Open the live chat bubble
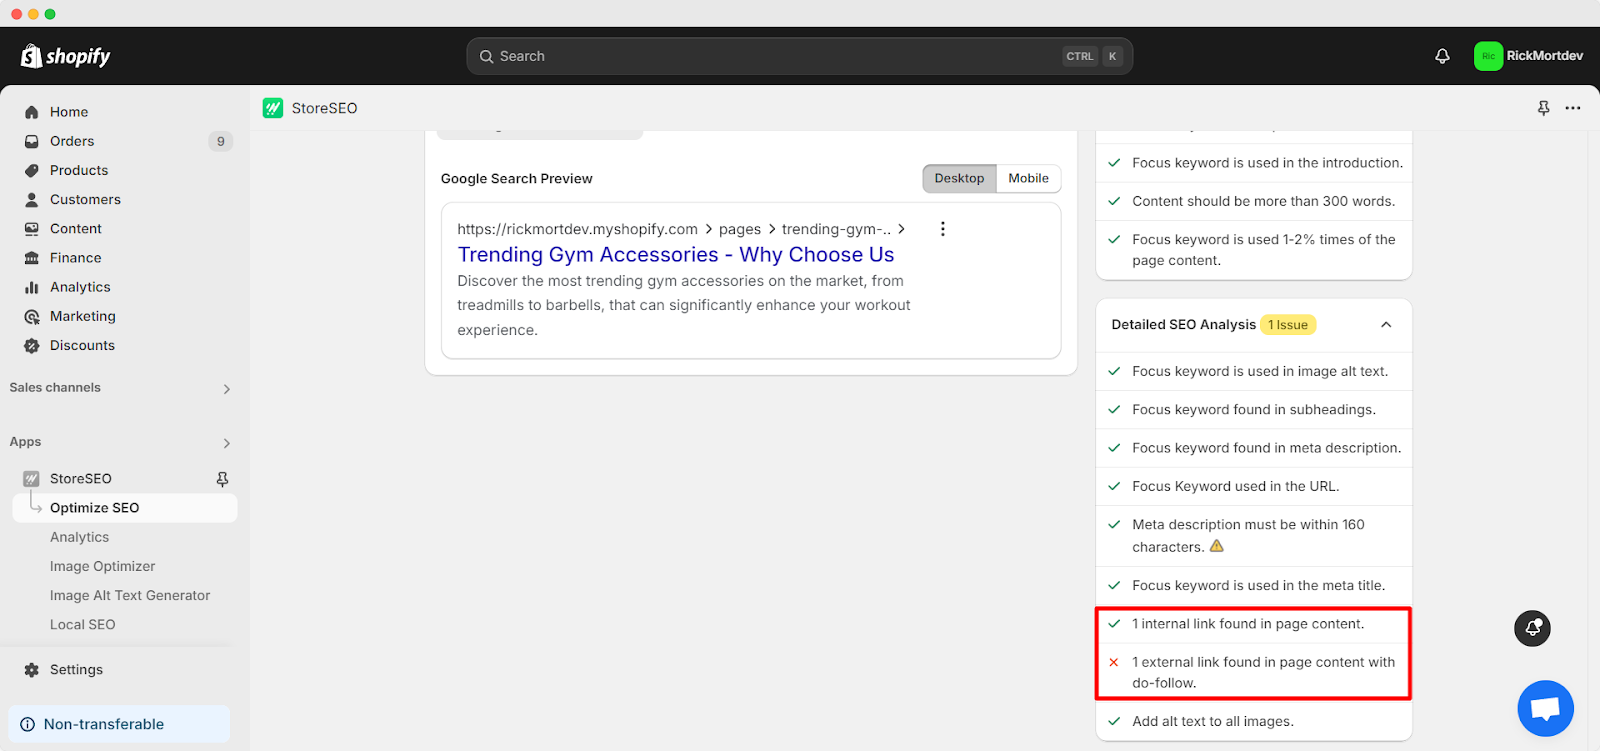Screen dimensions: 1600x751 coord(1545,708)
